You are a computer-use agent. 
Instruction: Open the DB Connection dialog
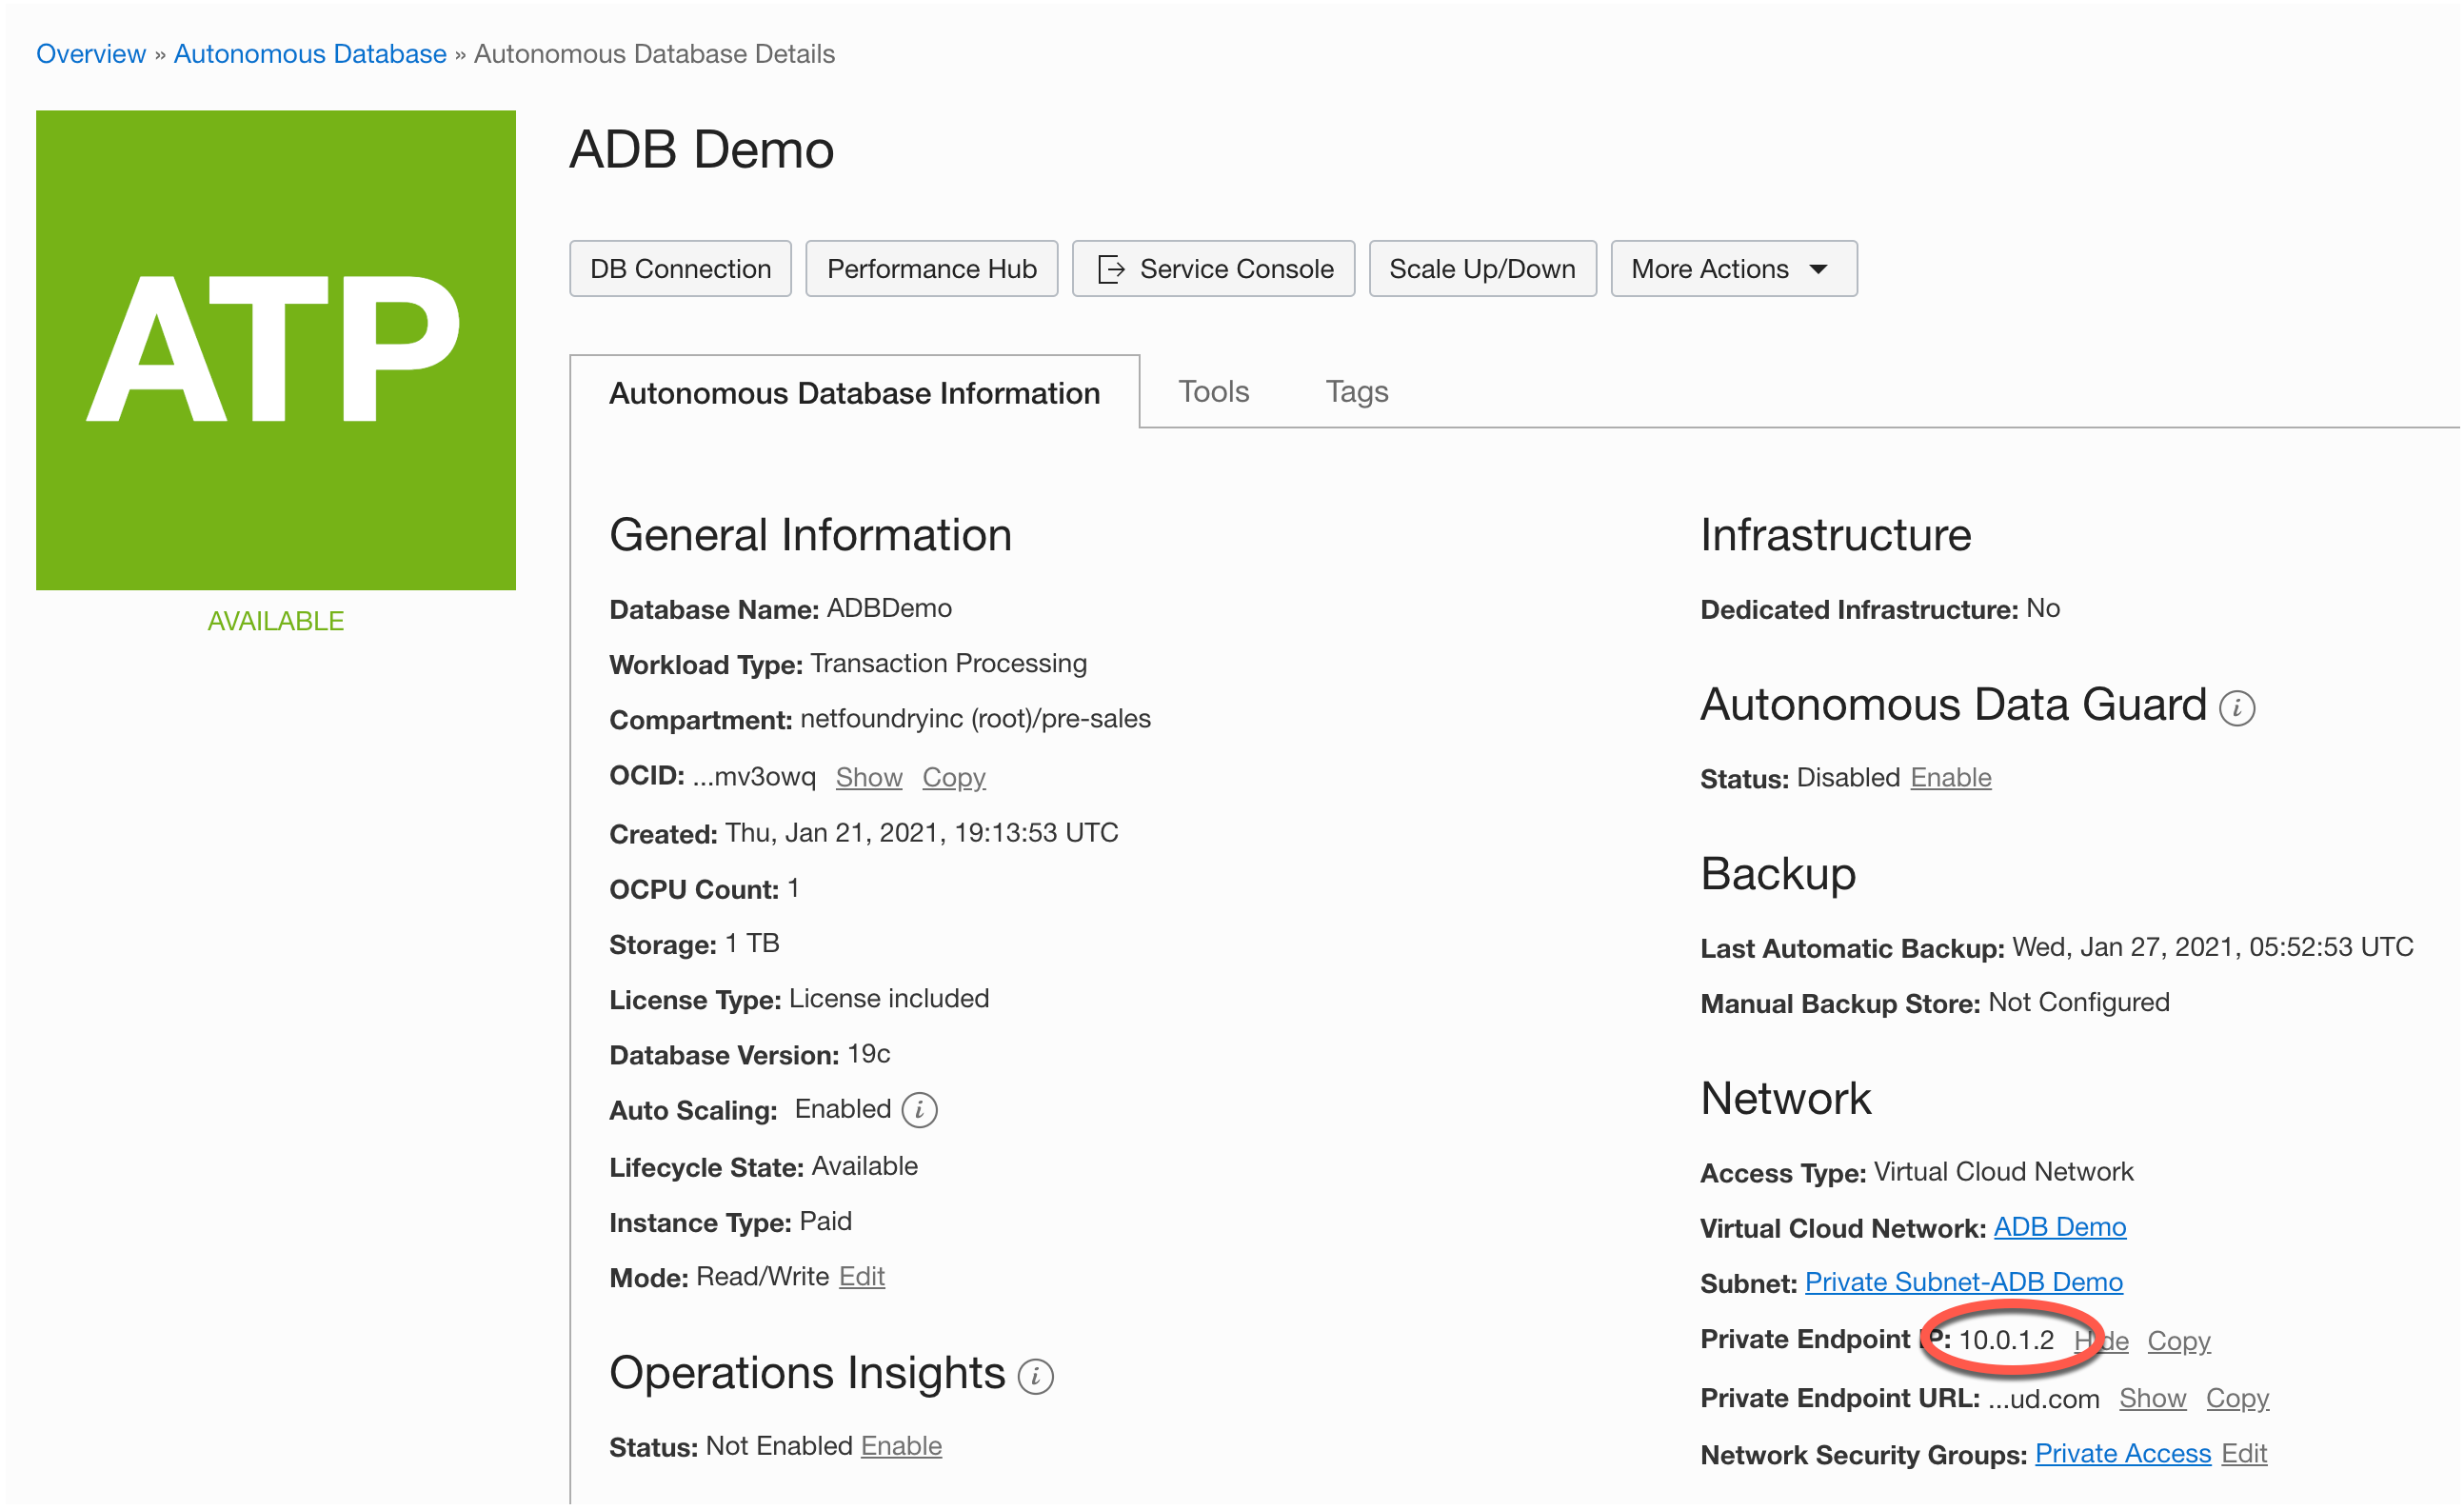pyautogui.click(x=681, y=269)
